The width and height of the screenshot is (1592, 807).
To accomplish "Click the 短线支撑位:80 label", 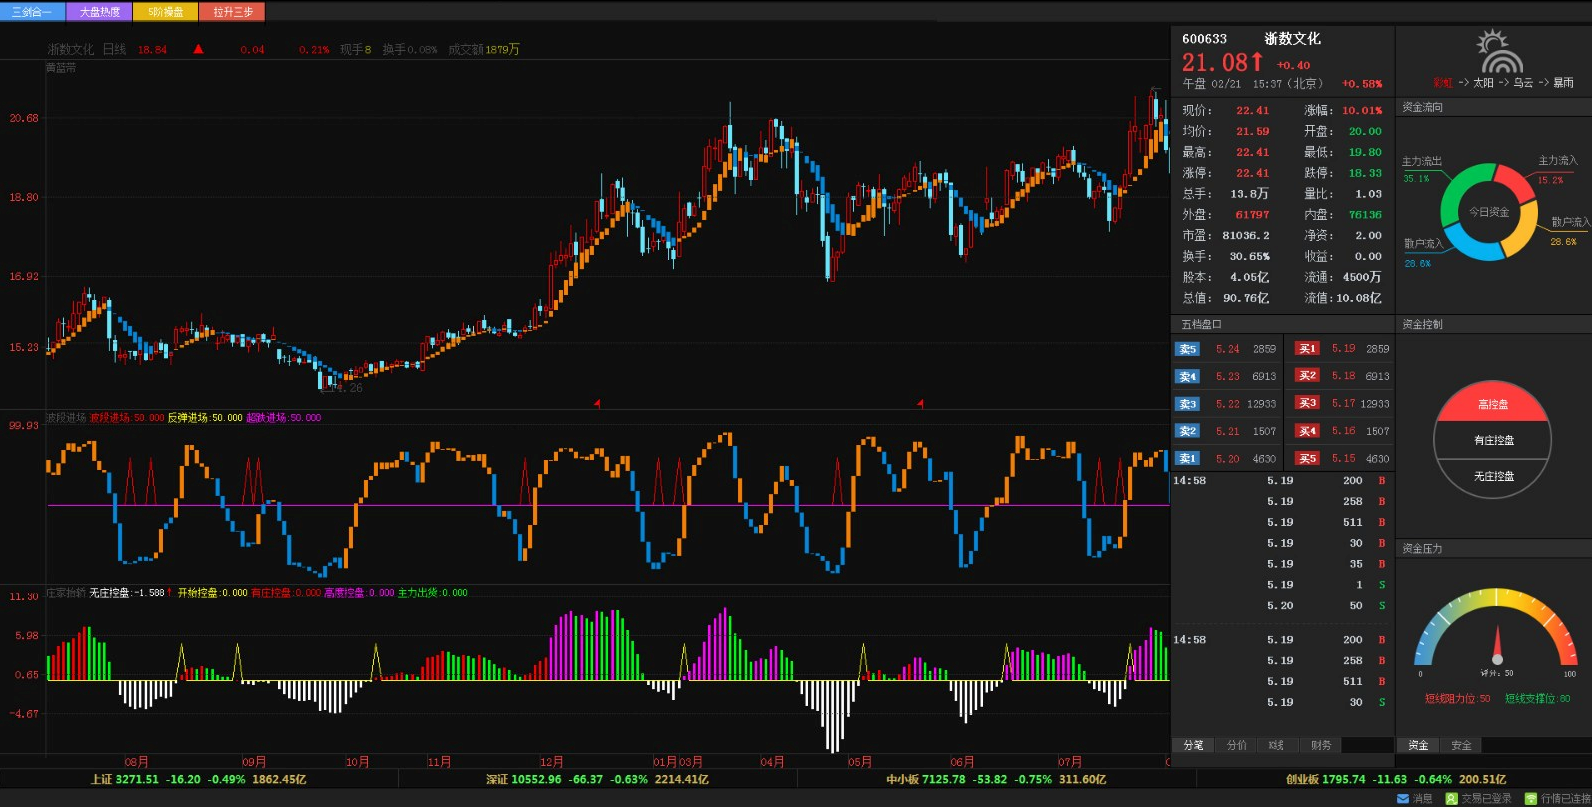I will [1538, 699].
